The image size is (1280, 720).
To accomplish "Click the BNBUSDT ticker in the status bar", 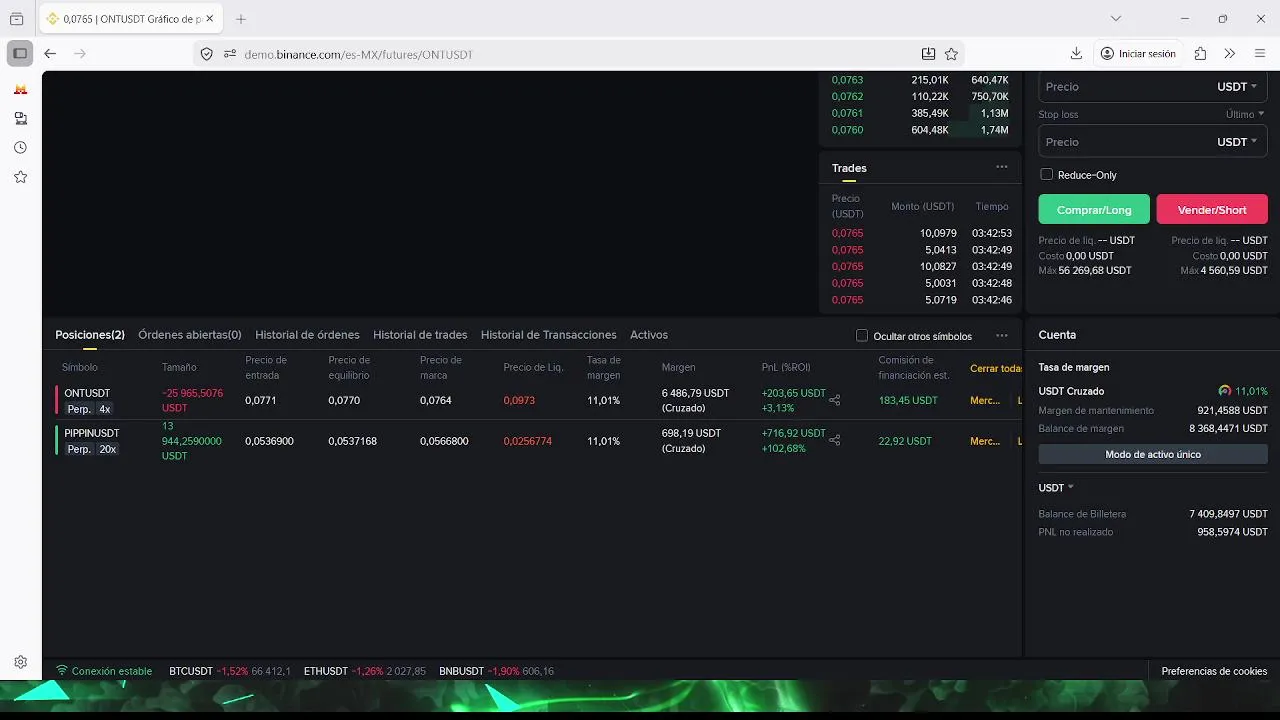I will (x=496, y=671).
